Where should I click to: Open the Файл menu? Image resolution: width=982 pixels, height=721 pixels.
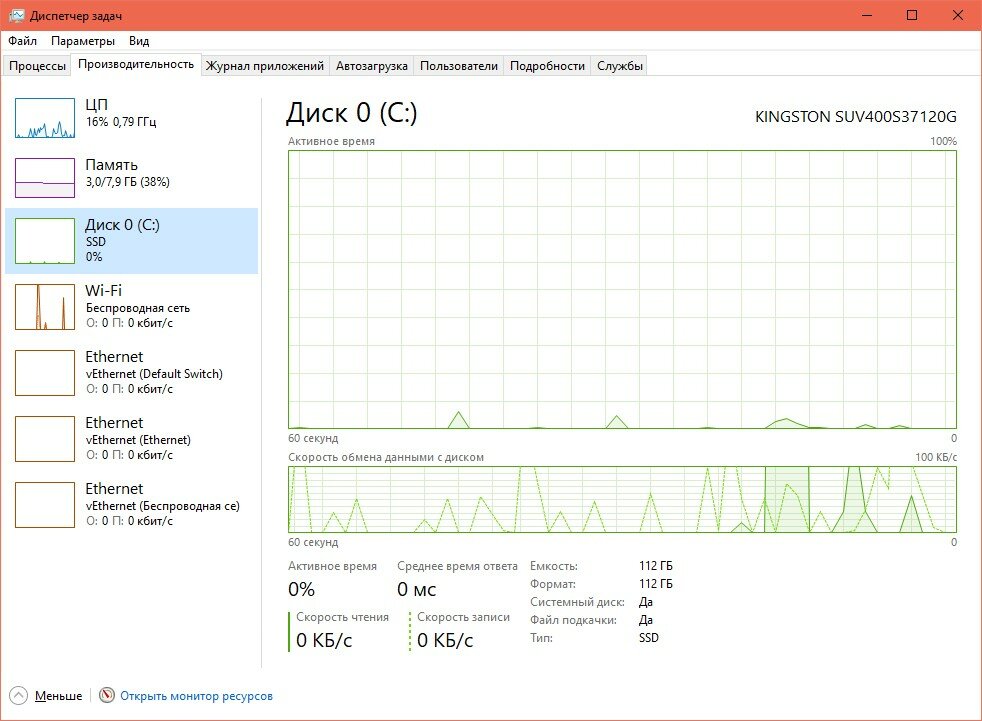[x=23, y=41]
